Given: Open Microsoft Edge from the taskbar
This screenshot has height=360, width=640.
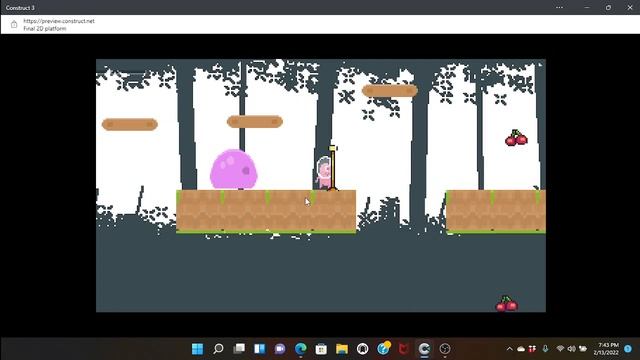Looking at the screenshot, I should pos(301,349).
